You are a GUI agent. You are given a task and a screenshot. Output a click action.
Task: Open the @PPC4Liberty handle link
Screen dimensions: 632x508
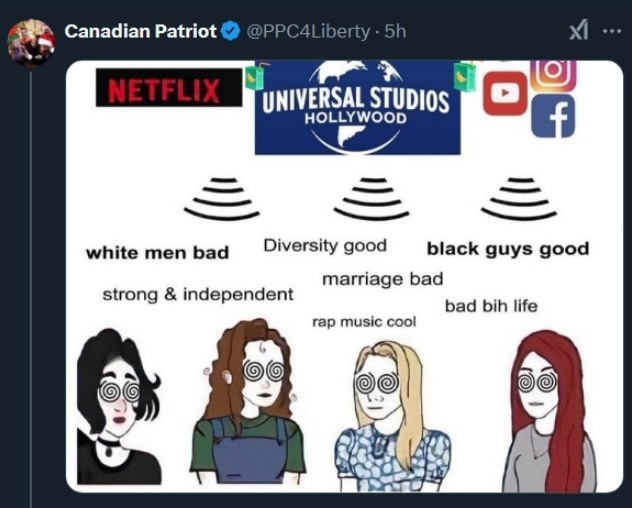click(308, 31)
